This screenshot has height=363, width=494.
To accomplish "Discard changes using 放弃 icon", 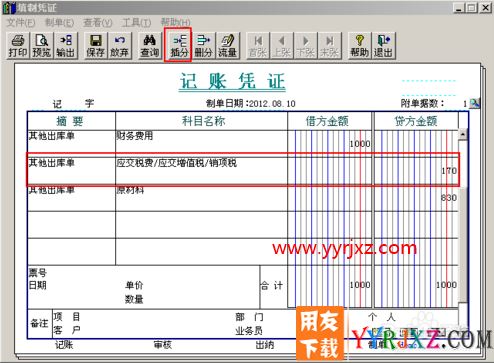I will tap(119, 46).
